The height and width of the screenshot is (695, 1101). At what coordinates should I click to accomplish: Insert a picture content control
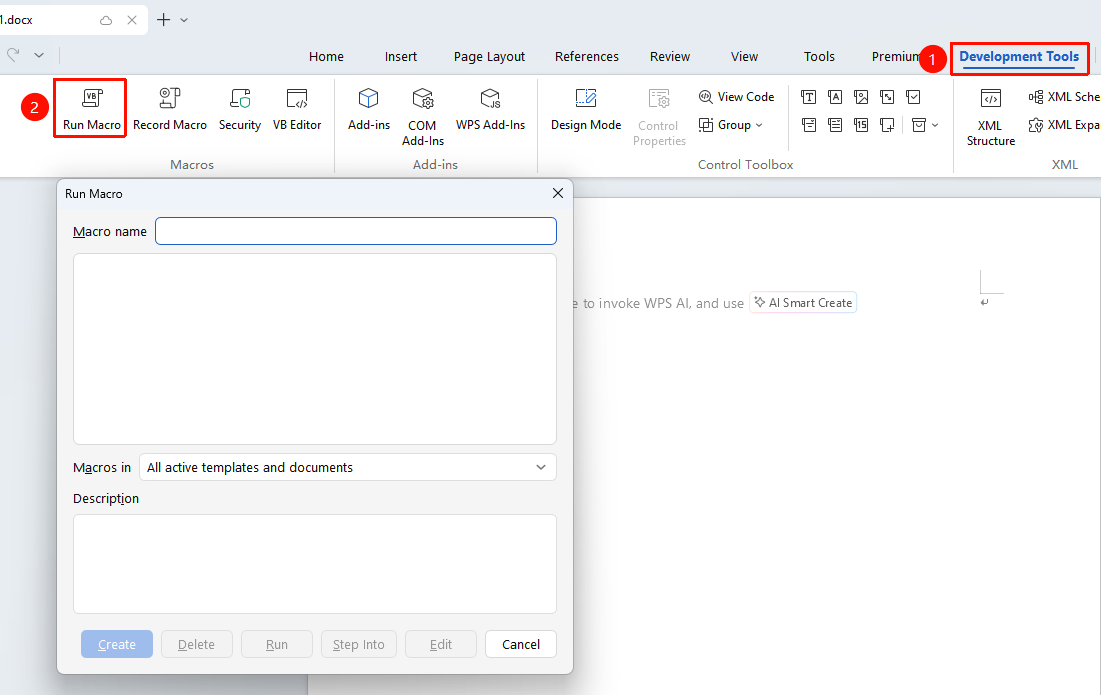[x=861, y=97]
